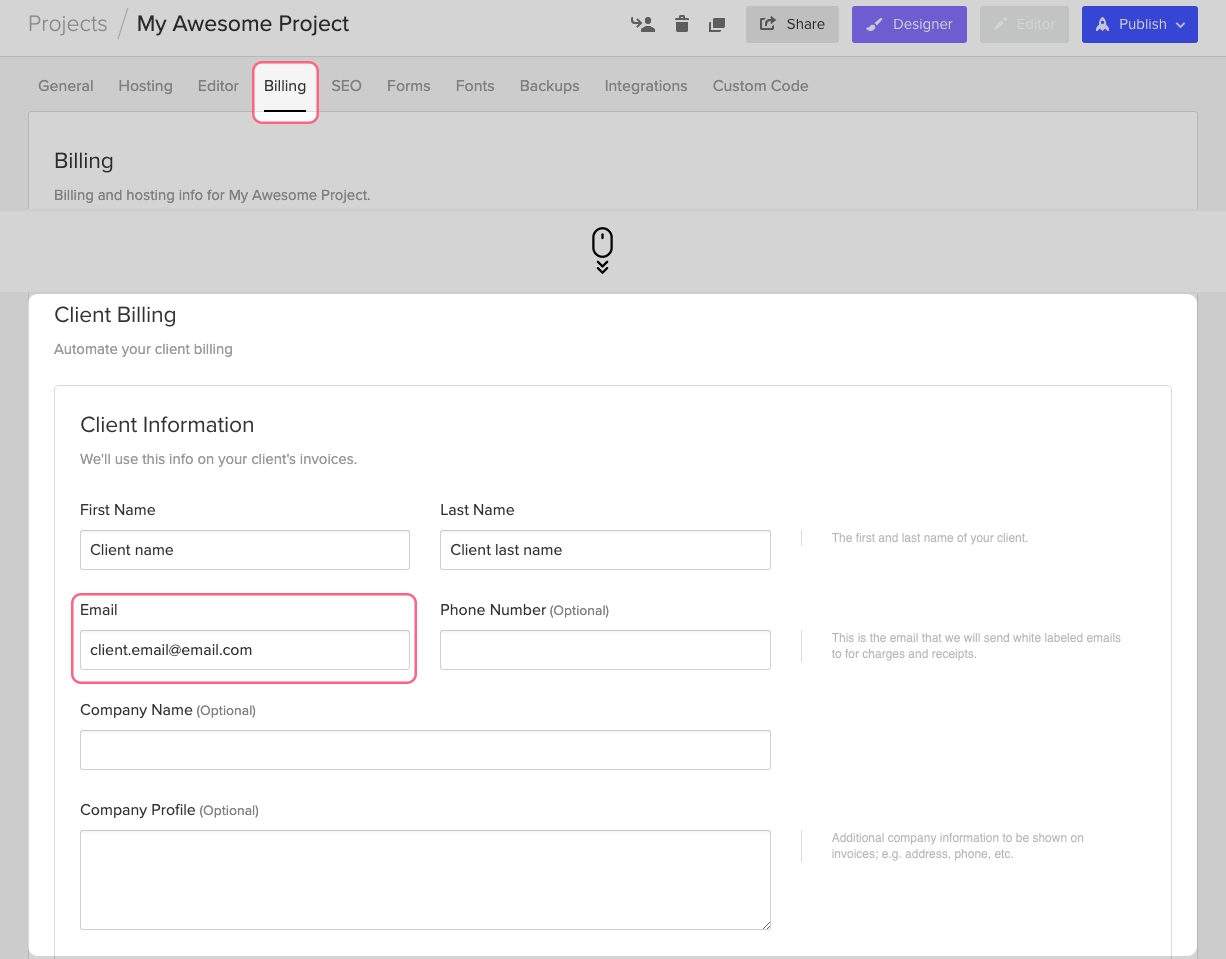Image resolution: width=1226 pixels, height=959 pixels.
Task: Click the First Name input field
Action: [245, 550]
